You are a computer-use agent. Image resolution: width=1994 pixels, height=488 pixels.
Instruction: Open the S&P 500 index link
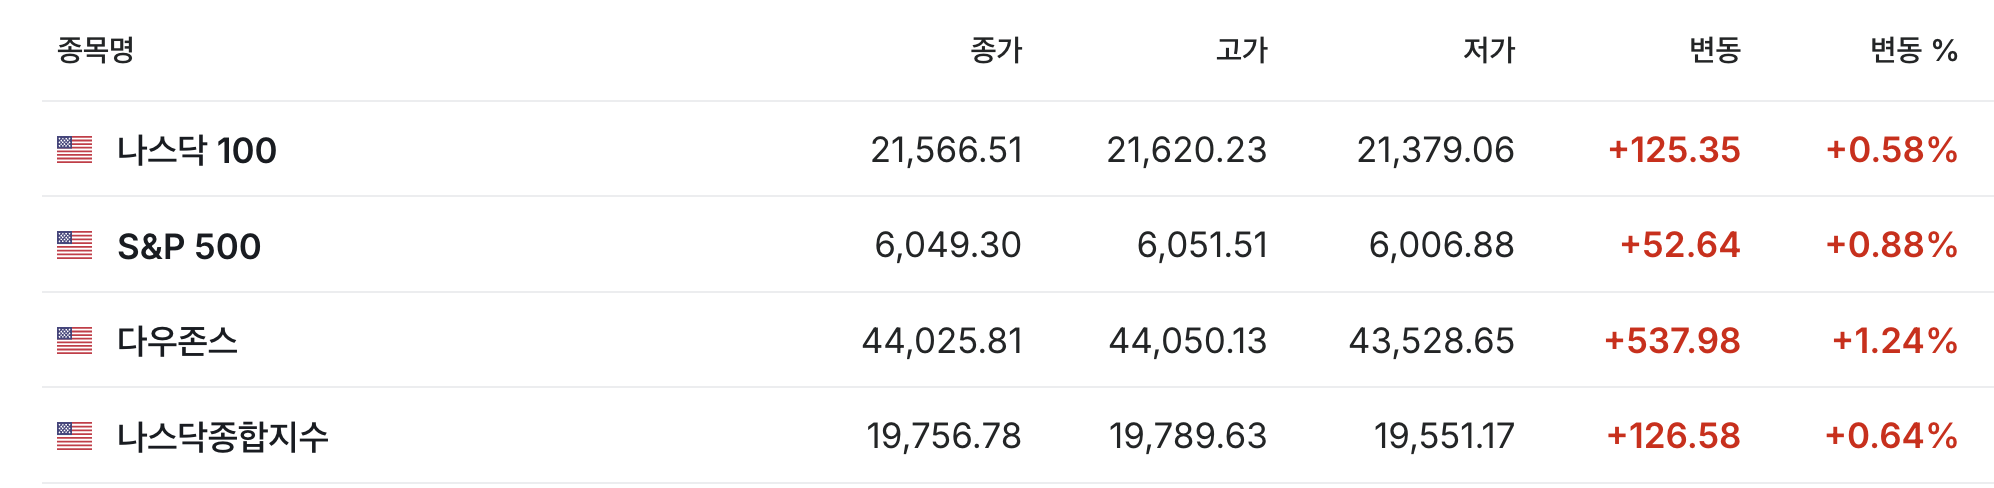[x=189, y=246]
